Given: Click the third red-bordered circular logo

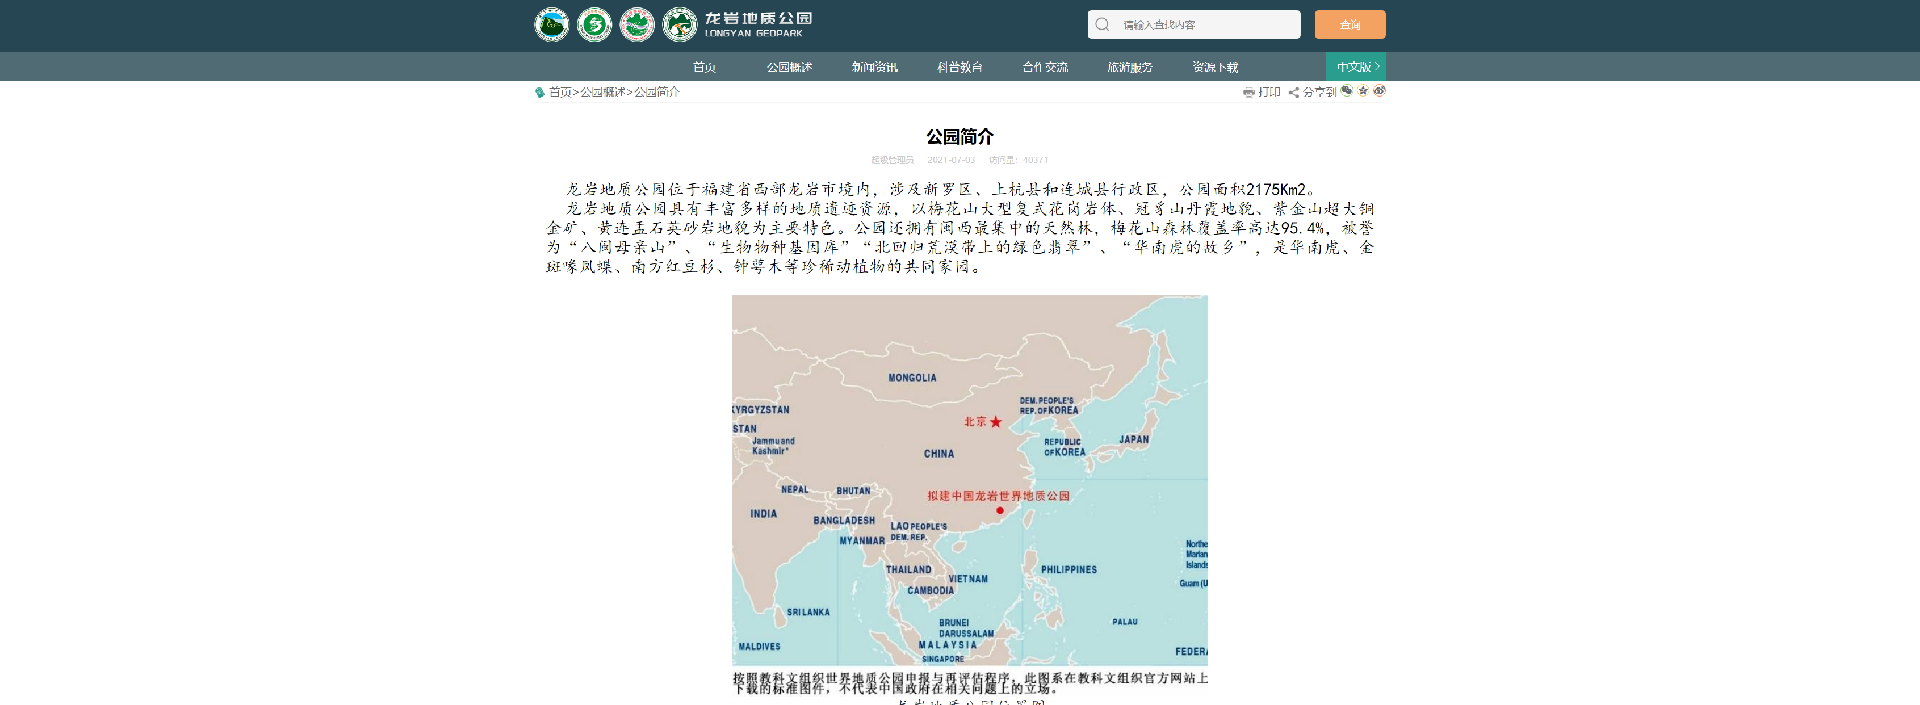Looking at the screenshot, I should point(637,24).
